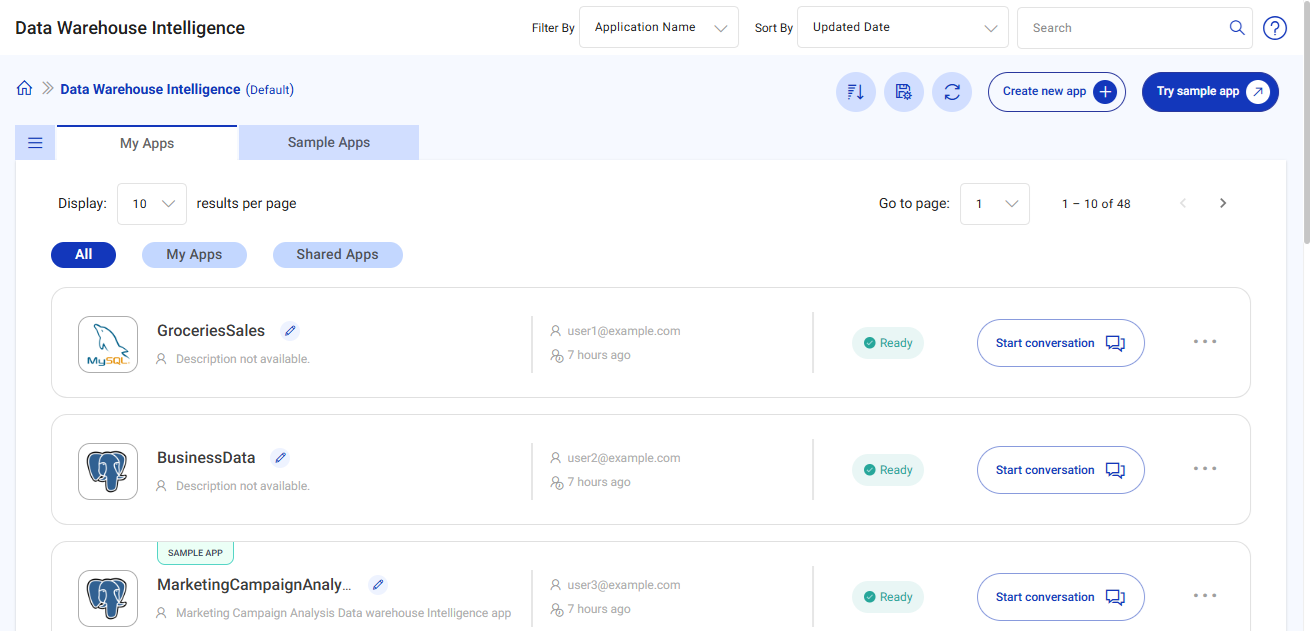1310x631 pixels.
Task: Open the hamburger menu beside My Apps
Action: click(35, 142)
